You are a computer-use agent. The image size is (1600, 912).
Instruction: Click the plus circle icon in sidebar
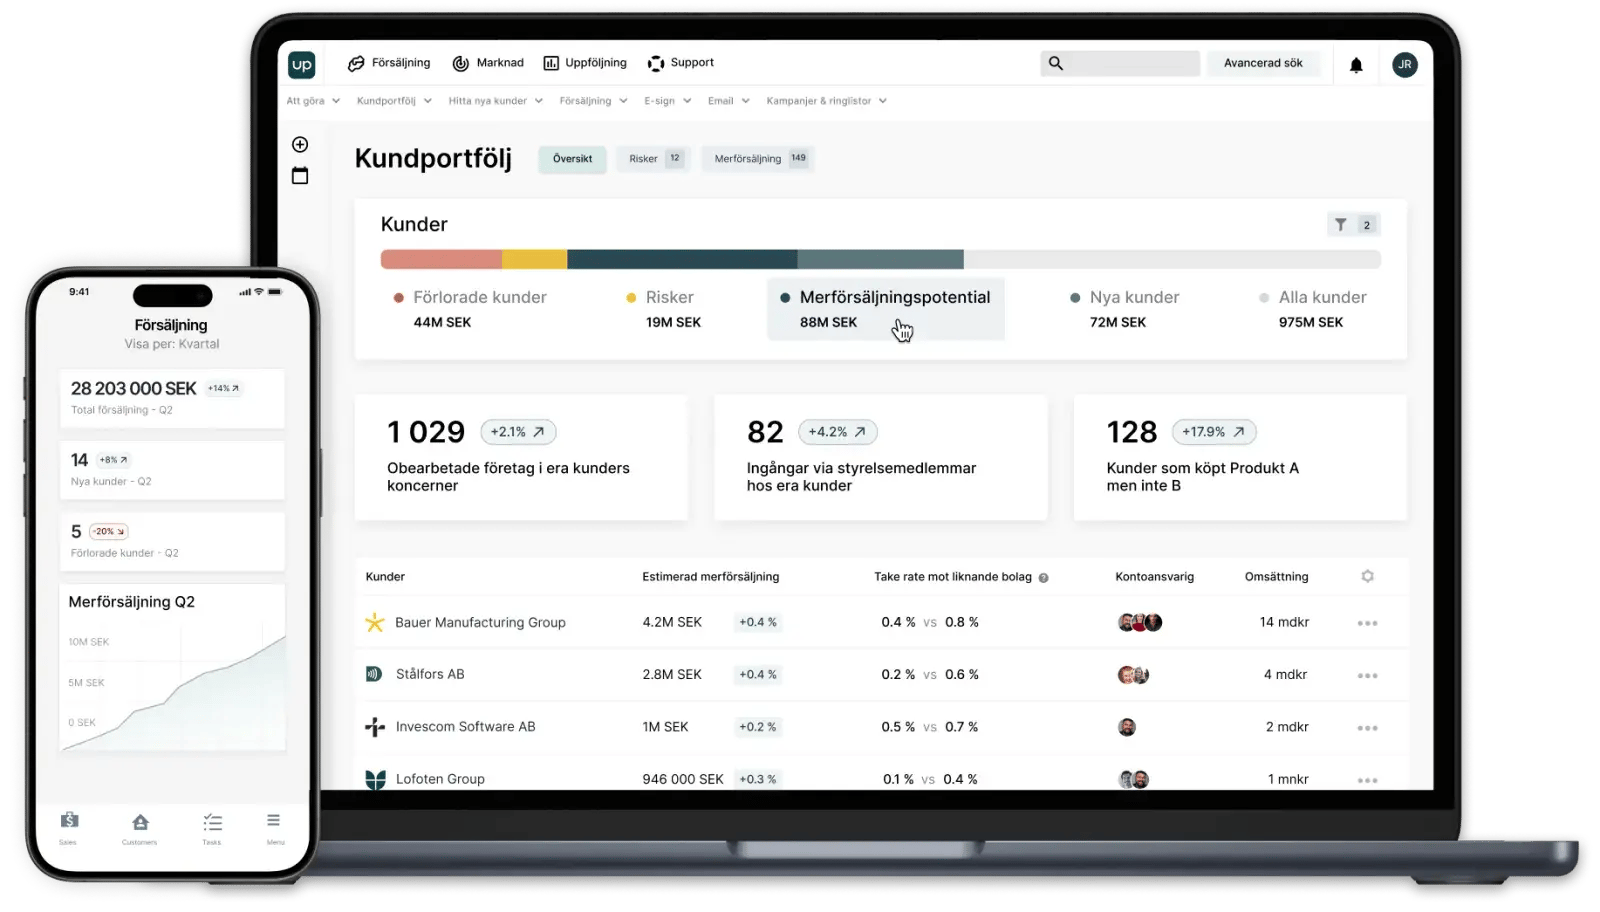(300, 145)
